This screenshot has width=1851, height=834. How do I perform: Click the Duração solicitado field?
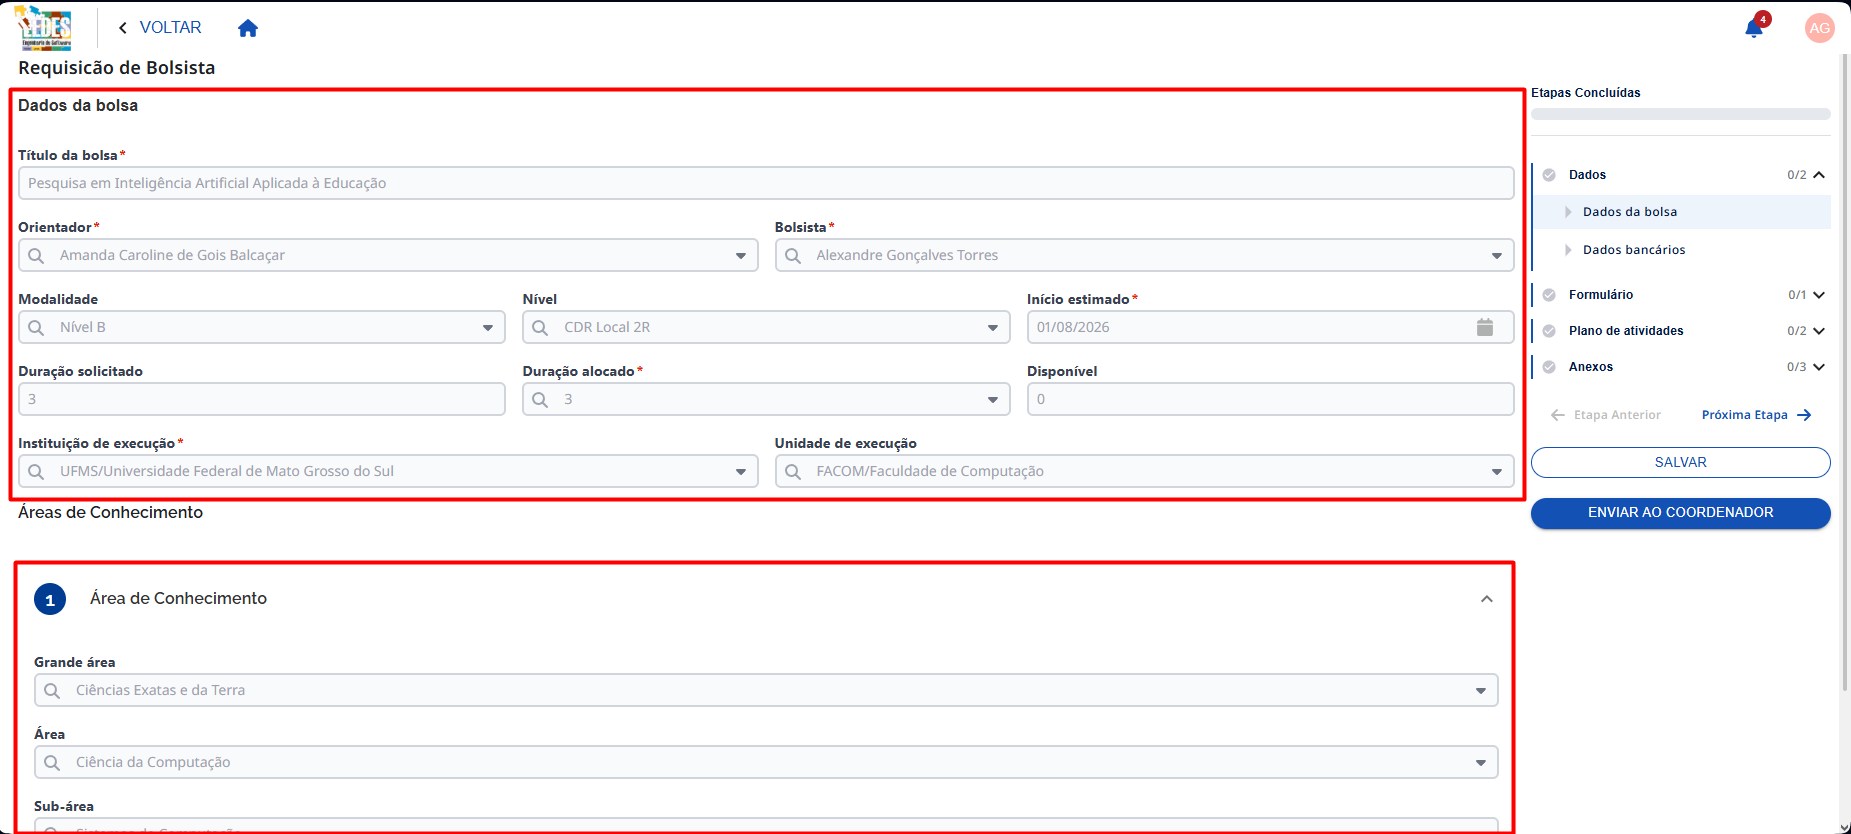(x=262, y=399)
